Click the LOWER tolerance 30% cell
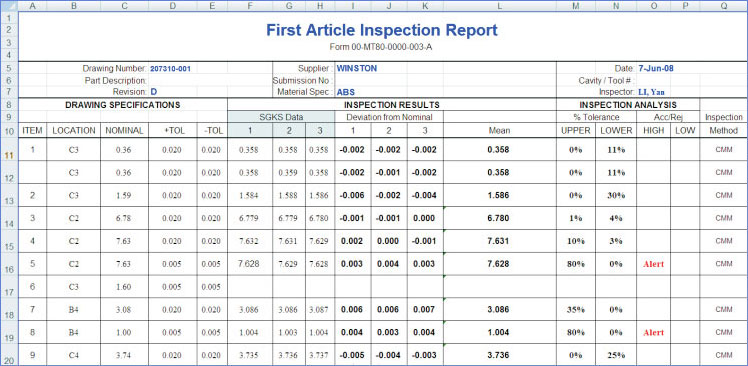Screen dimensions: 748x366 tap(616, 195)
